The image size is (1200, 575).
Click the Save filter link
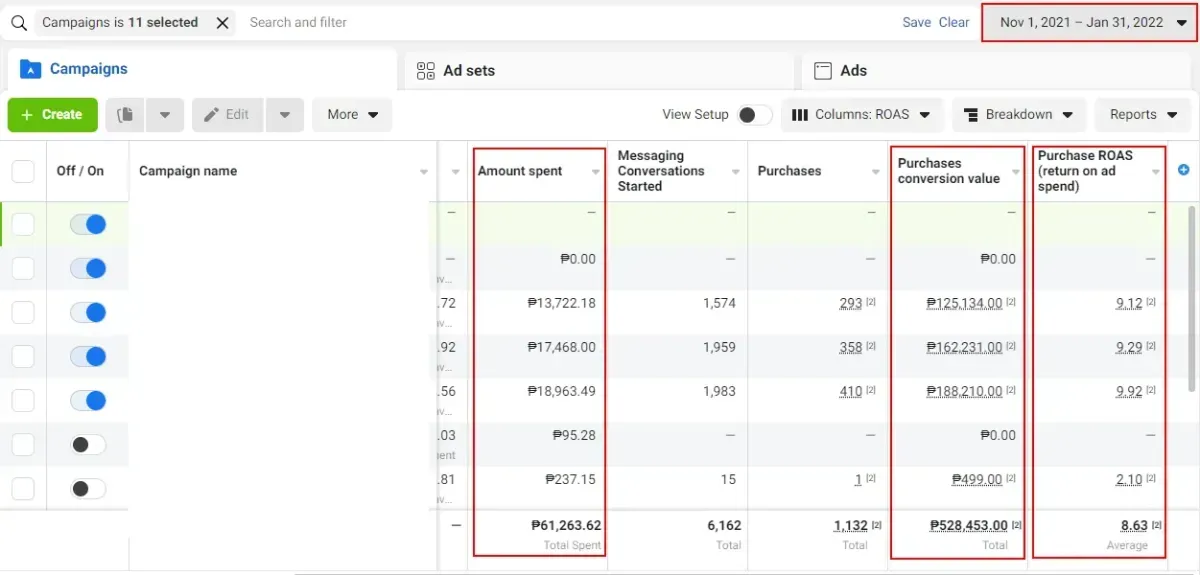click(916, 22)
